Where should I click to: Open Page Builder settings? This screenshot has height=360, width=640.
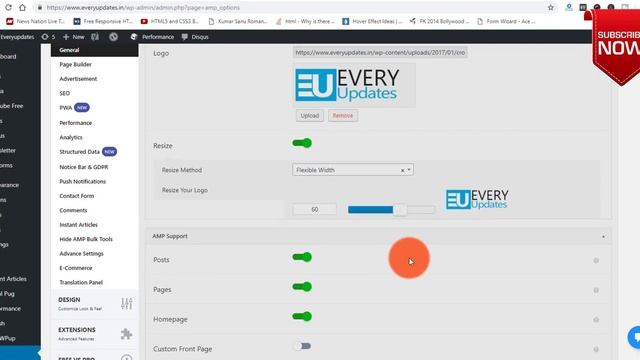[x=76, y=64]
